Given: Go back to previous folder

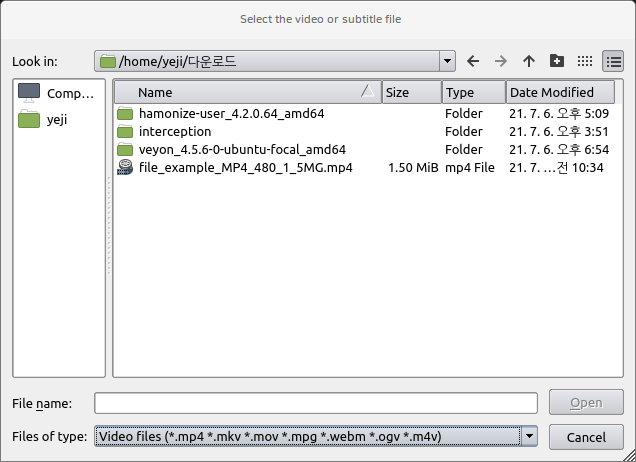Looking at the screenshot, I should (473, 61).
